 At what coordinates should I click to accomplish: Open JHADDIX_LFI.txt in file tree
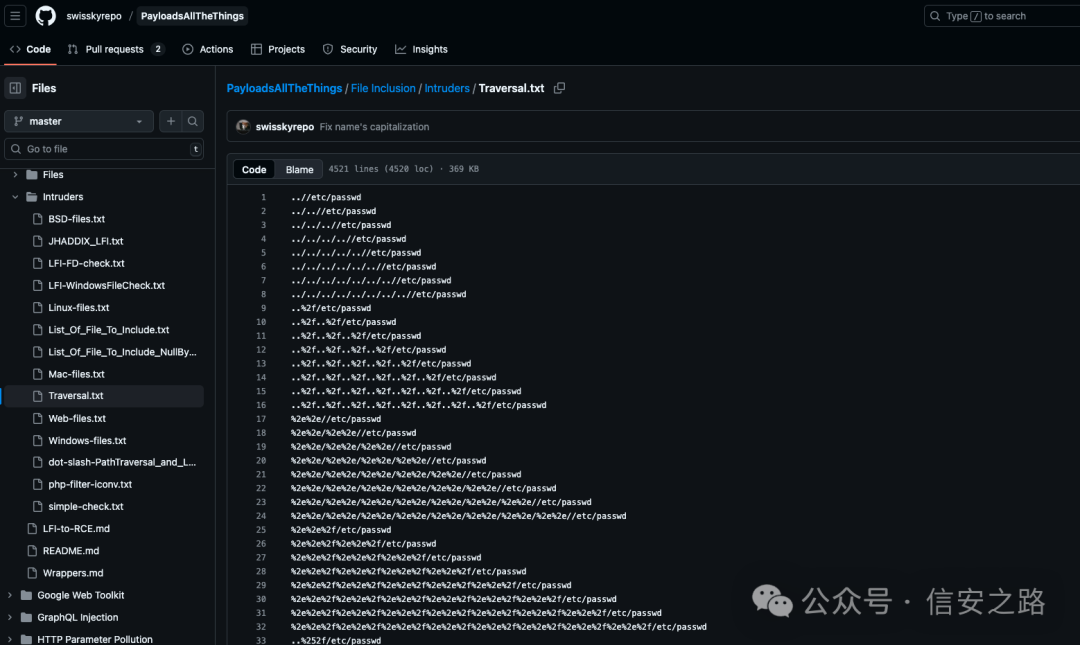tap(85, 241)
